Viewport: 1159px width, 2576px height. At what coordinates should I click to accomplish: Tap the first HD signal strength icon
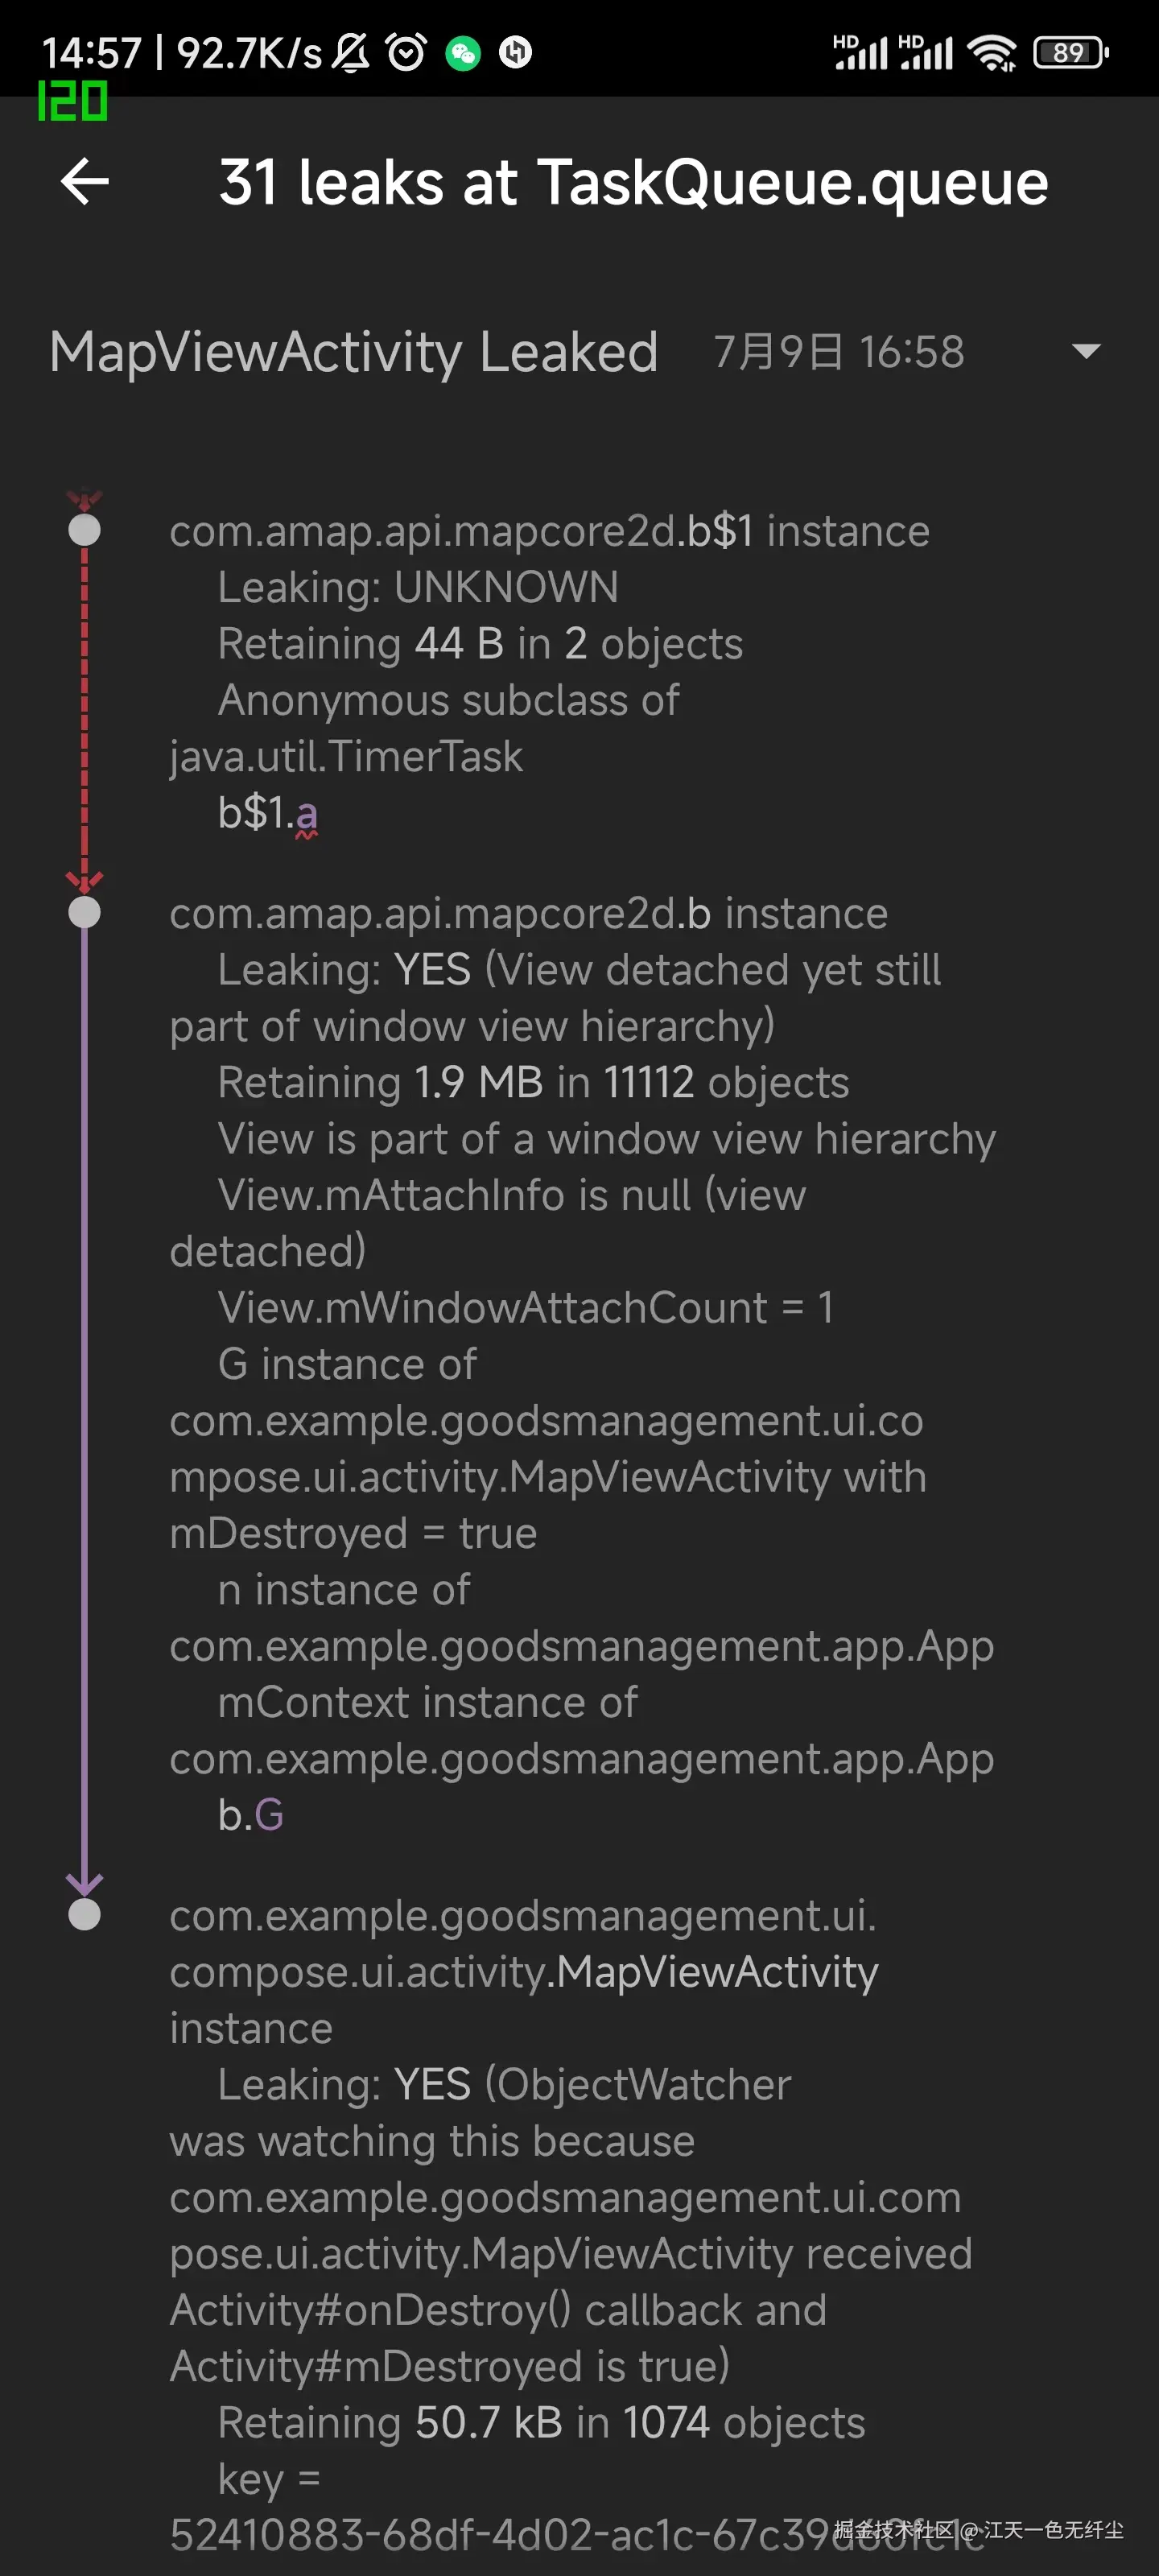pos(860,52)
